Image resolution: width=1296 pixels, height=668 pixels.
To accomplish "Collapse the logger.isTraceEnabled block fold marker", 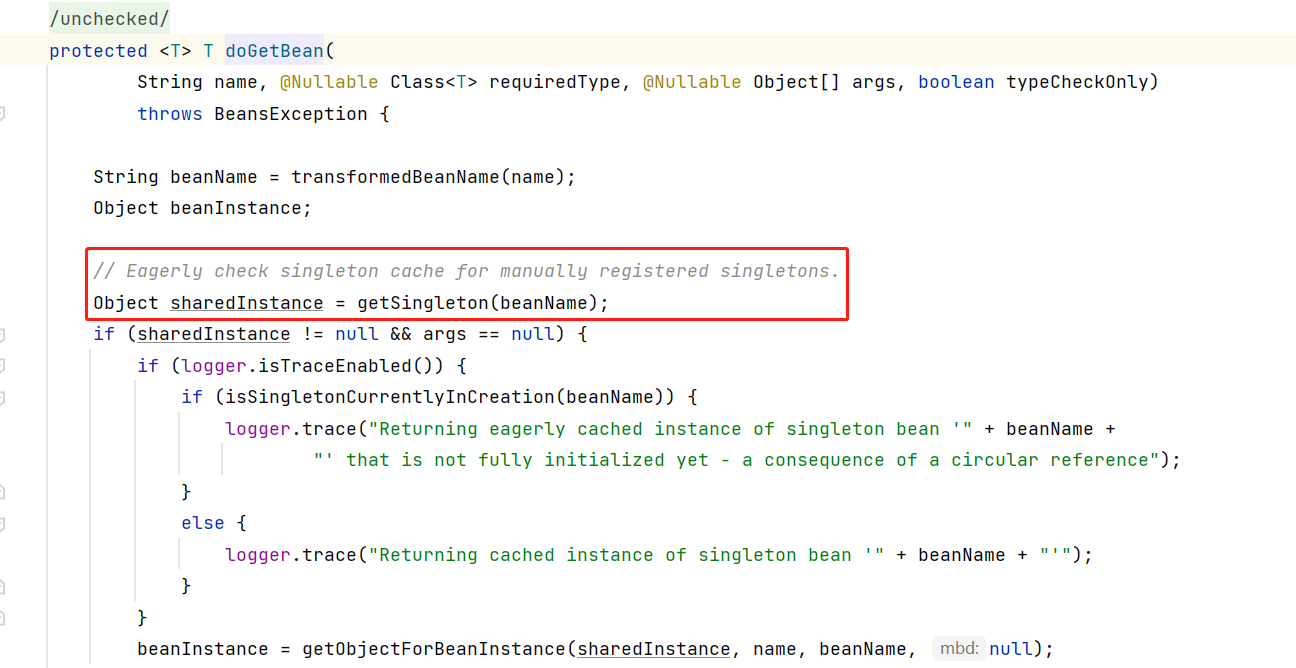I will pos(2,366).
